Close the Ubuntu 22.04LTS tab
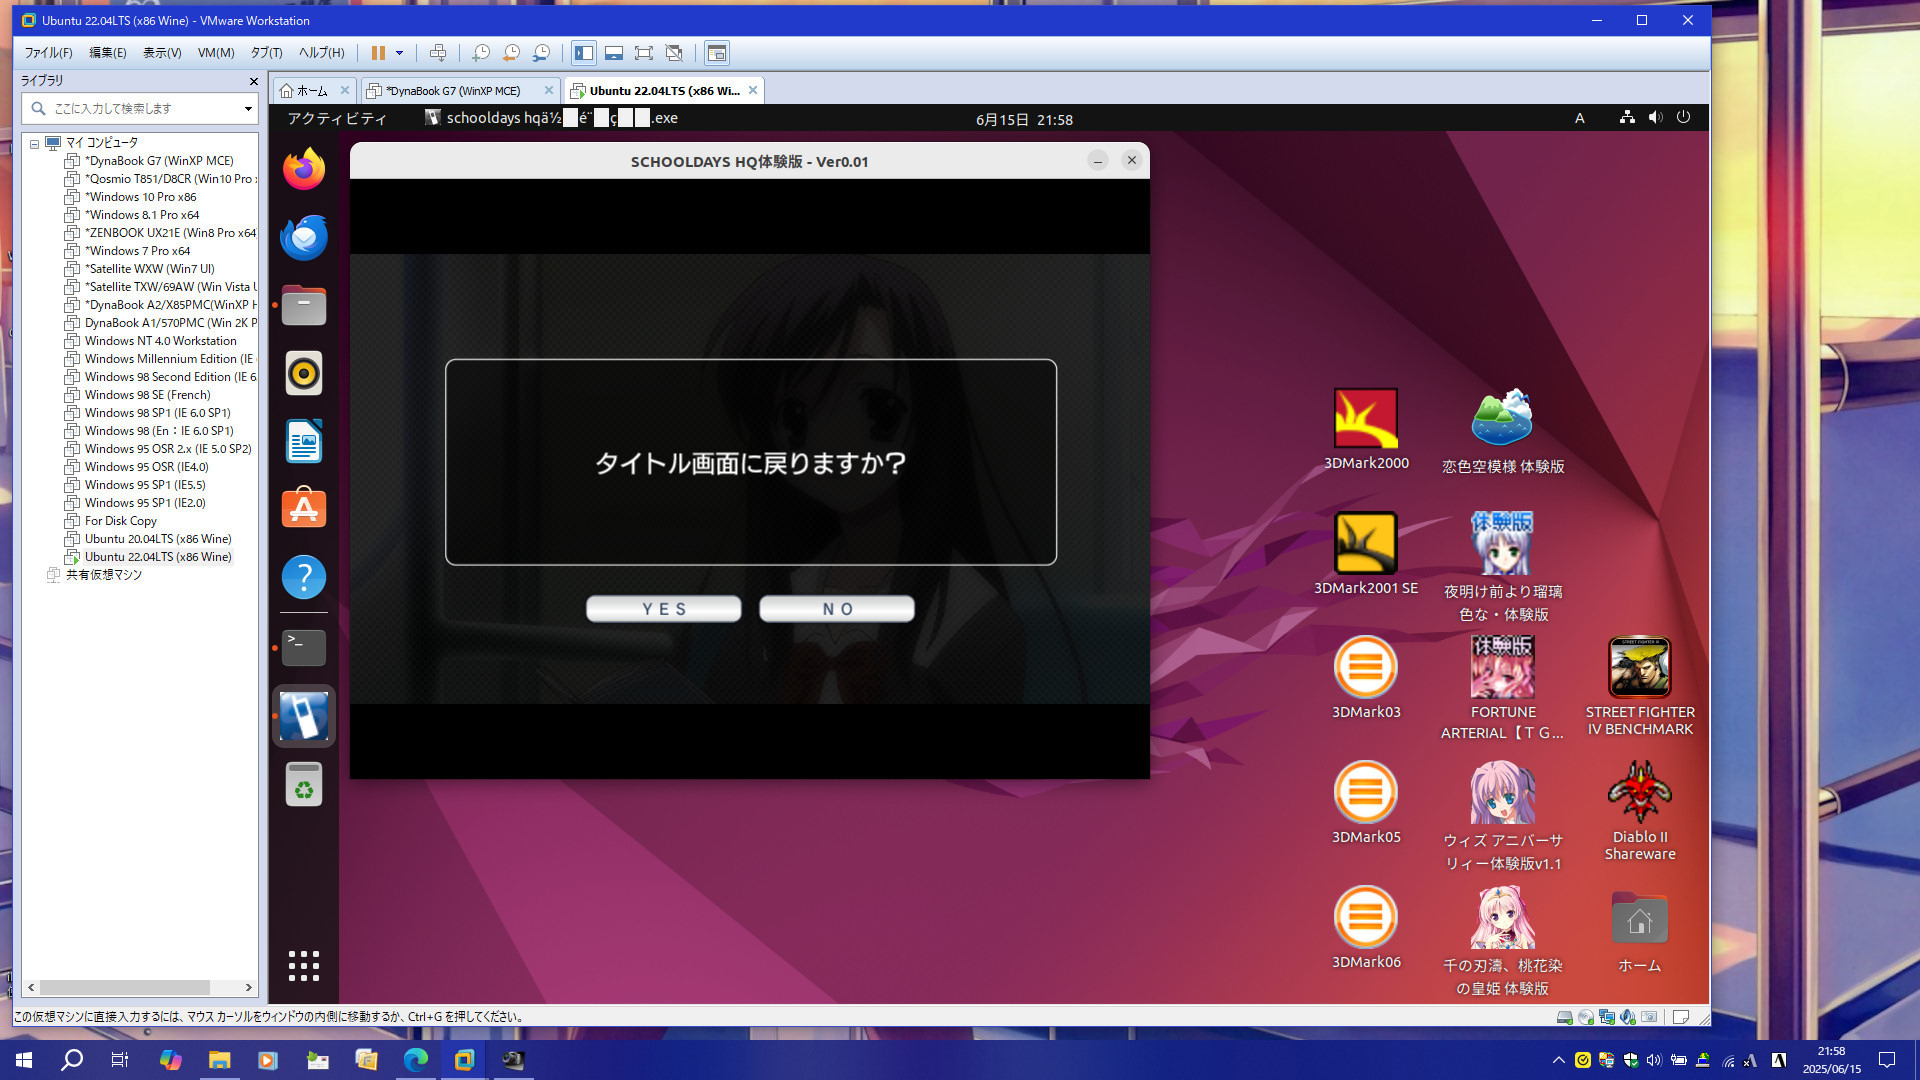Image resolution: width=1920 pixels, height=1080 pixels. (x=753, y=90)
